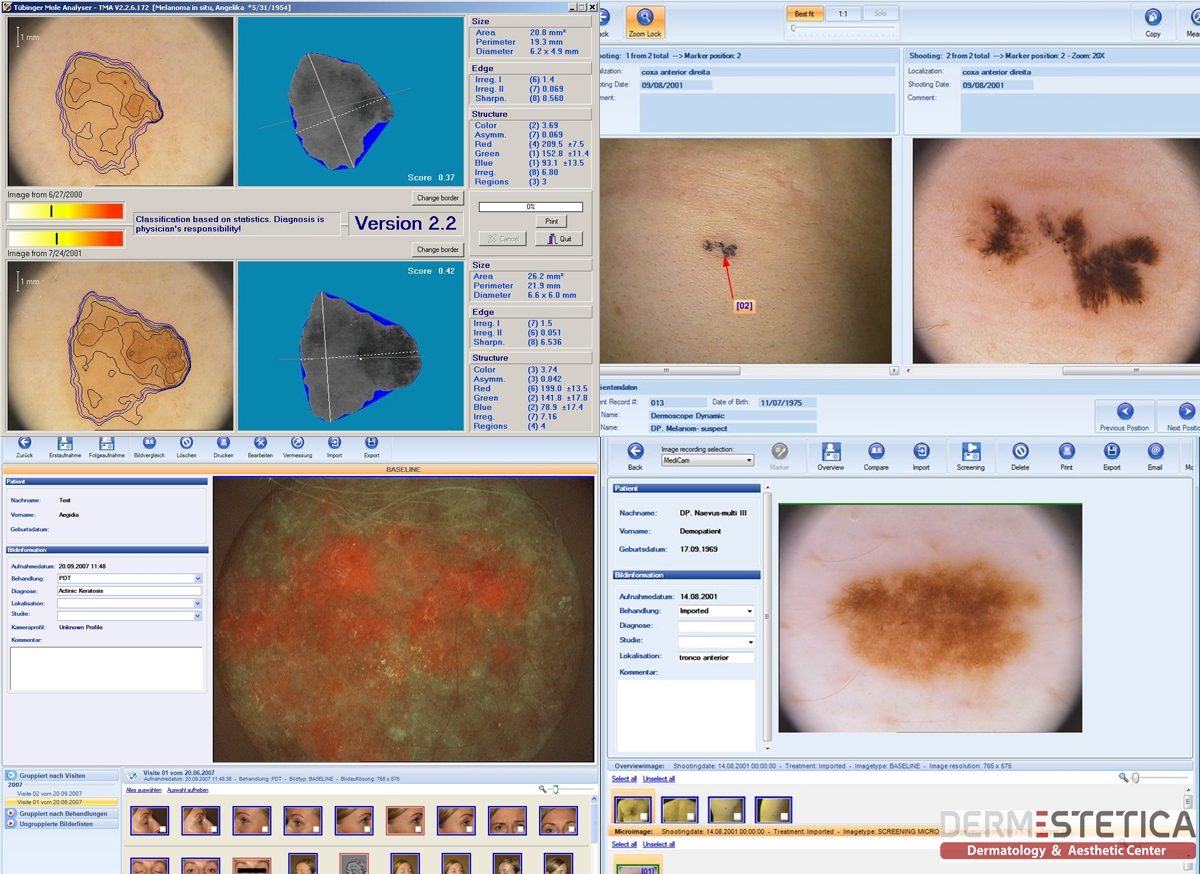
Task: Open the Lokalisation dropdown under Actinic Keratosis
Action: point(197,604)
